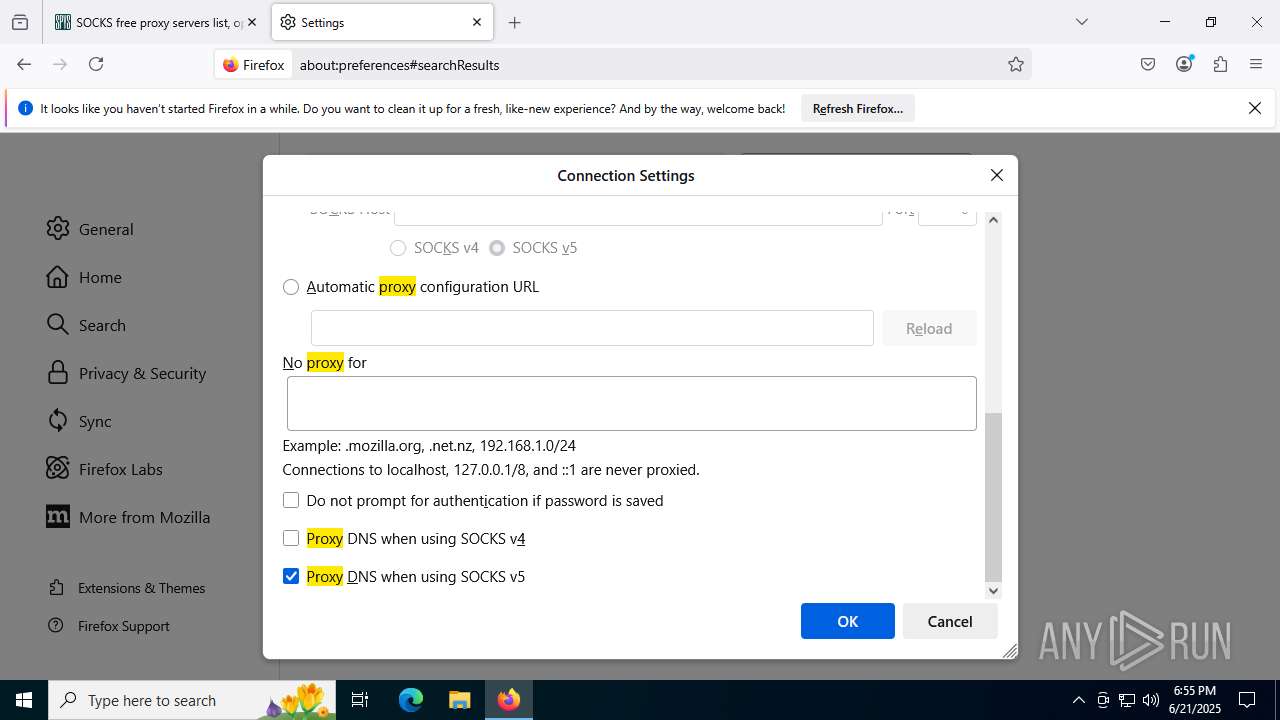Click dialog scrollbar up arrow
The height and width of the screenshot is (720, 1280).
click(993, 219)
